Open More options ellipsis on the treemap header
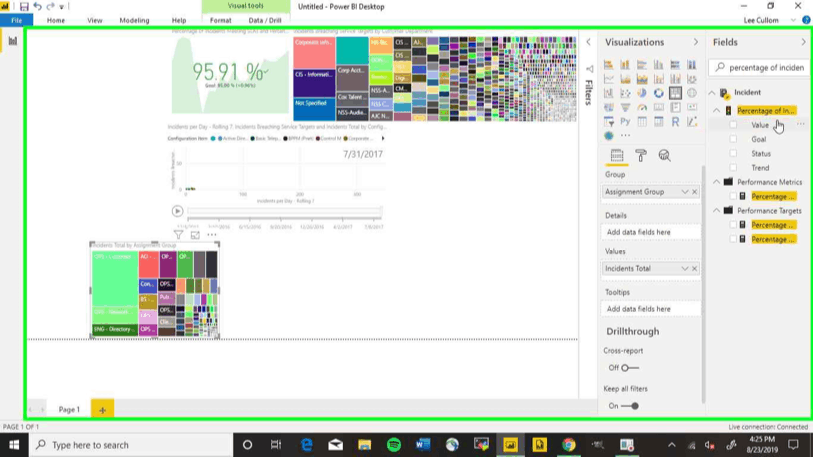Viewport: 815px width, 459px height. point(212,235)
